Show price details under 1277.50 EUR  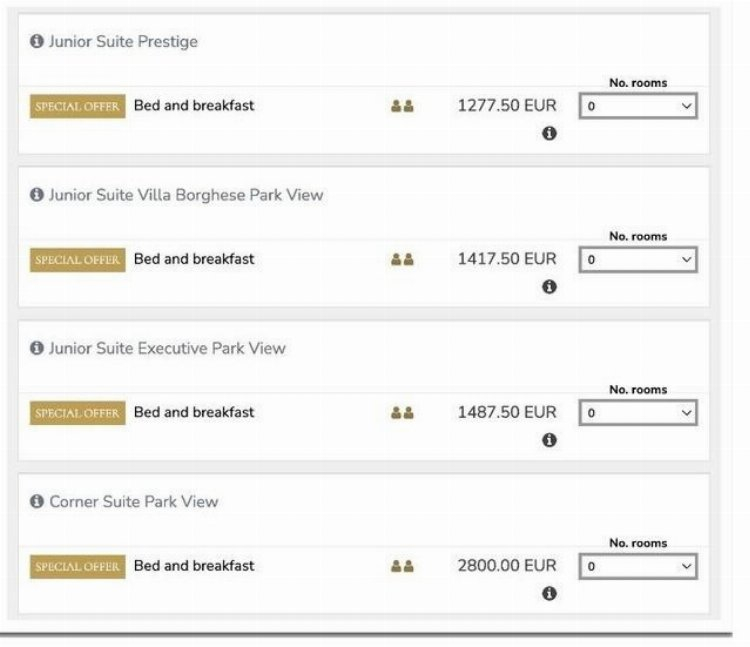tap(549, 133)
